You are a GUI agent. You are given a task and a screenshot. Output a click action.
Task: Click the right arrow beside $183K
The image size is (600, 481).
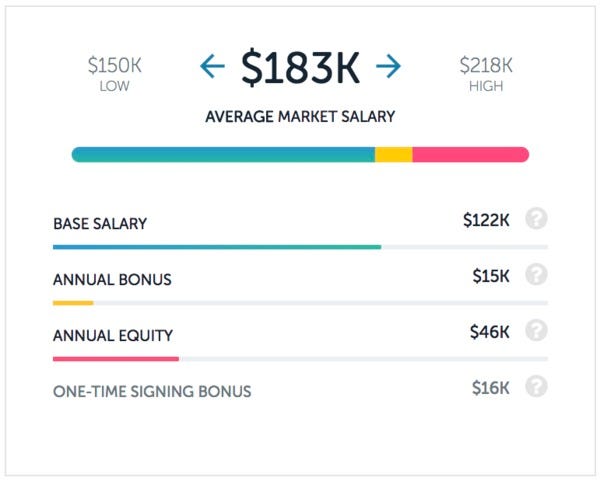coord(388,67)
